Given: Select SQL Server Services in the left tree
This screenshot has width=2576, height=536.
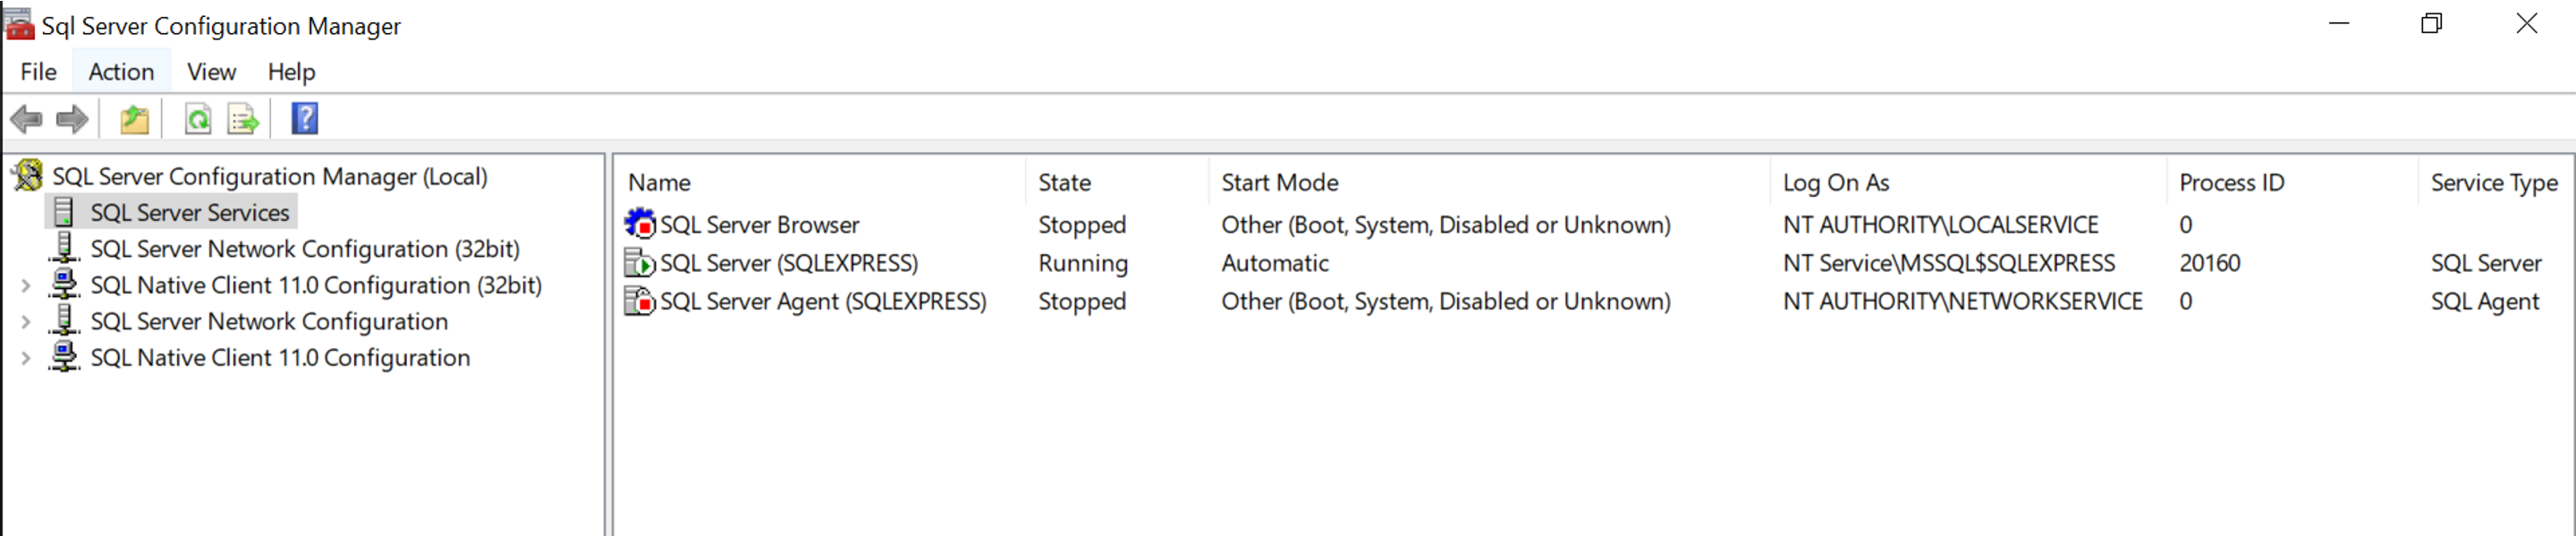Looking at the screenshot, I should (190, 212).
